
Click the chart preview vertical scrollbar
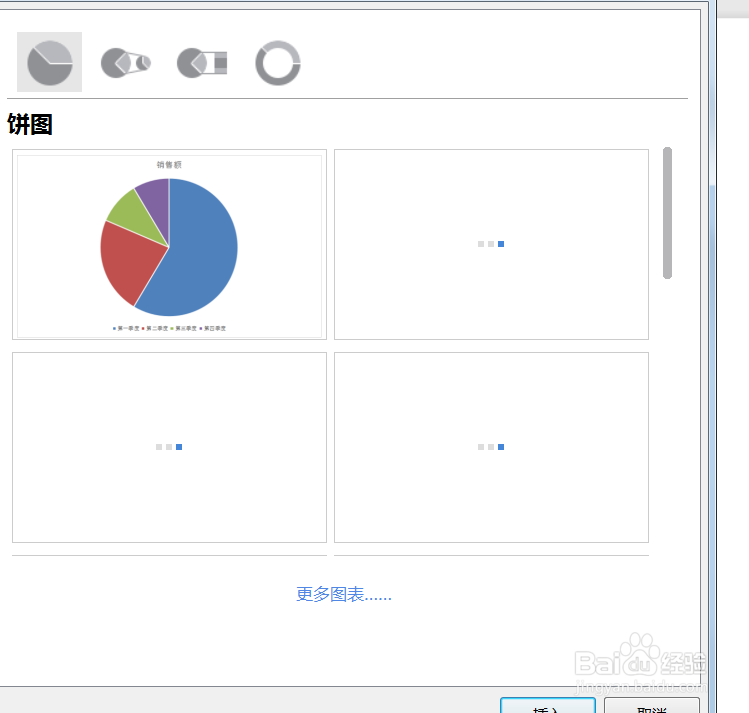click(667, 213)
